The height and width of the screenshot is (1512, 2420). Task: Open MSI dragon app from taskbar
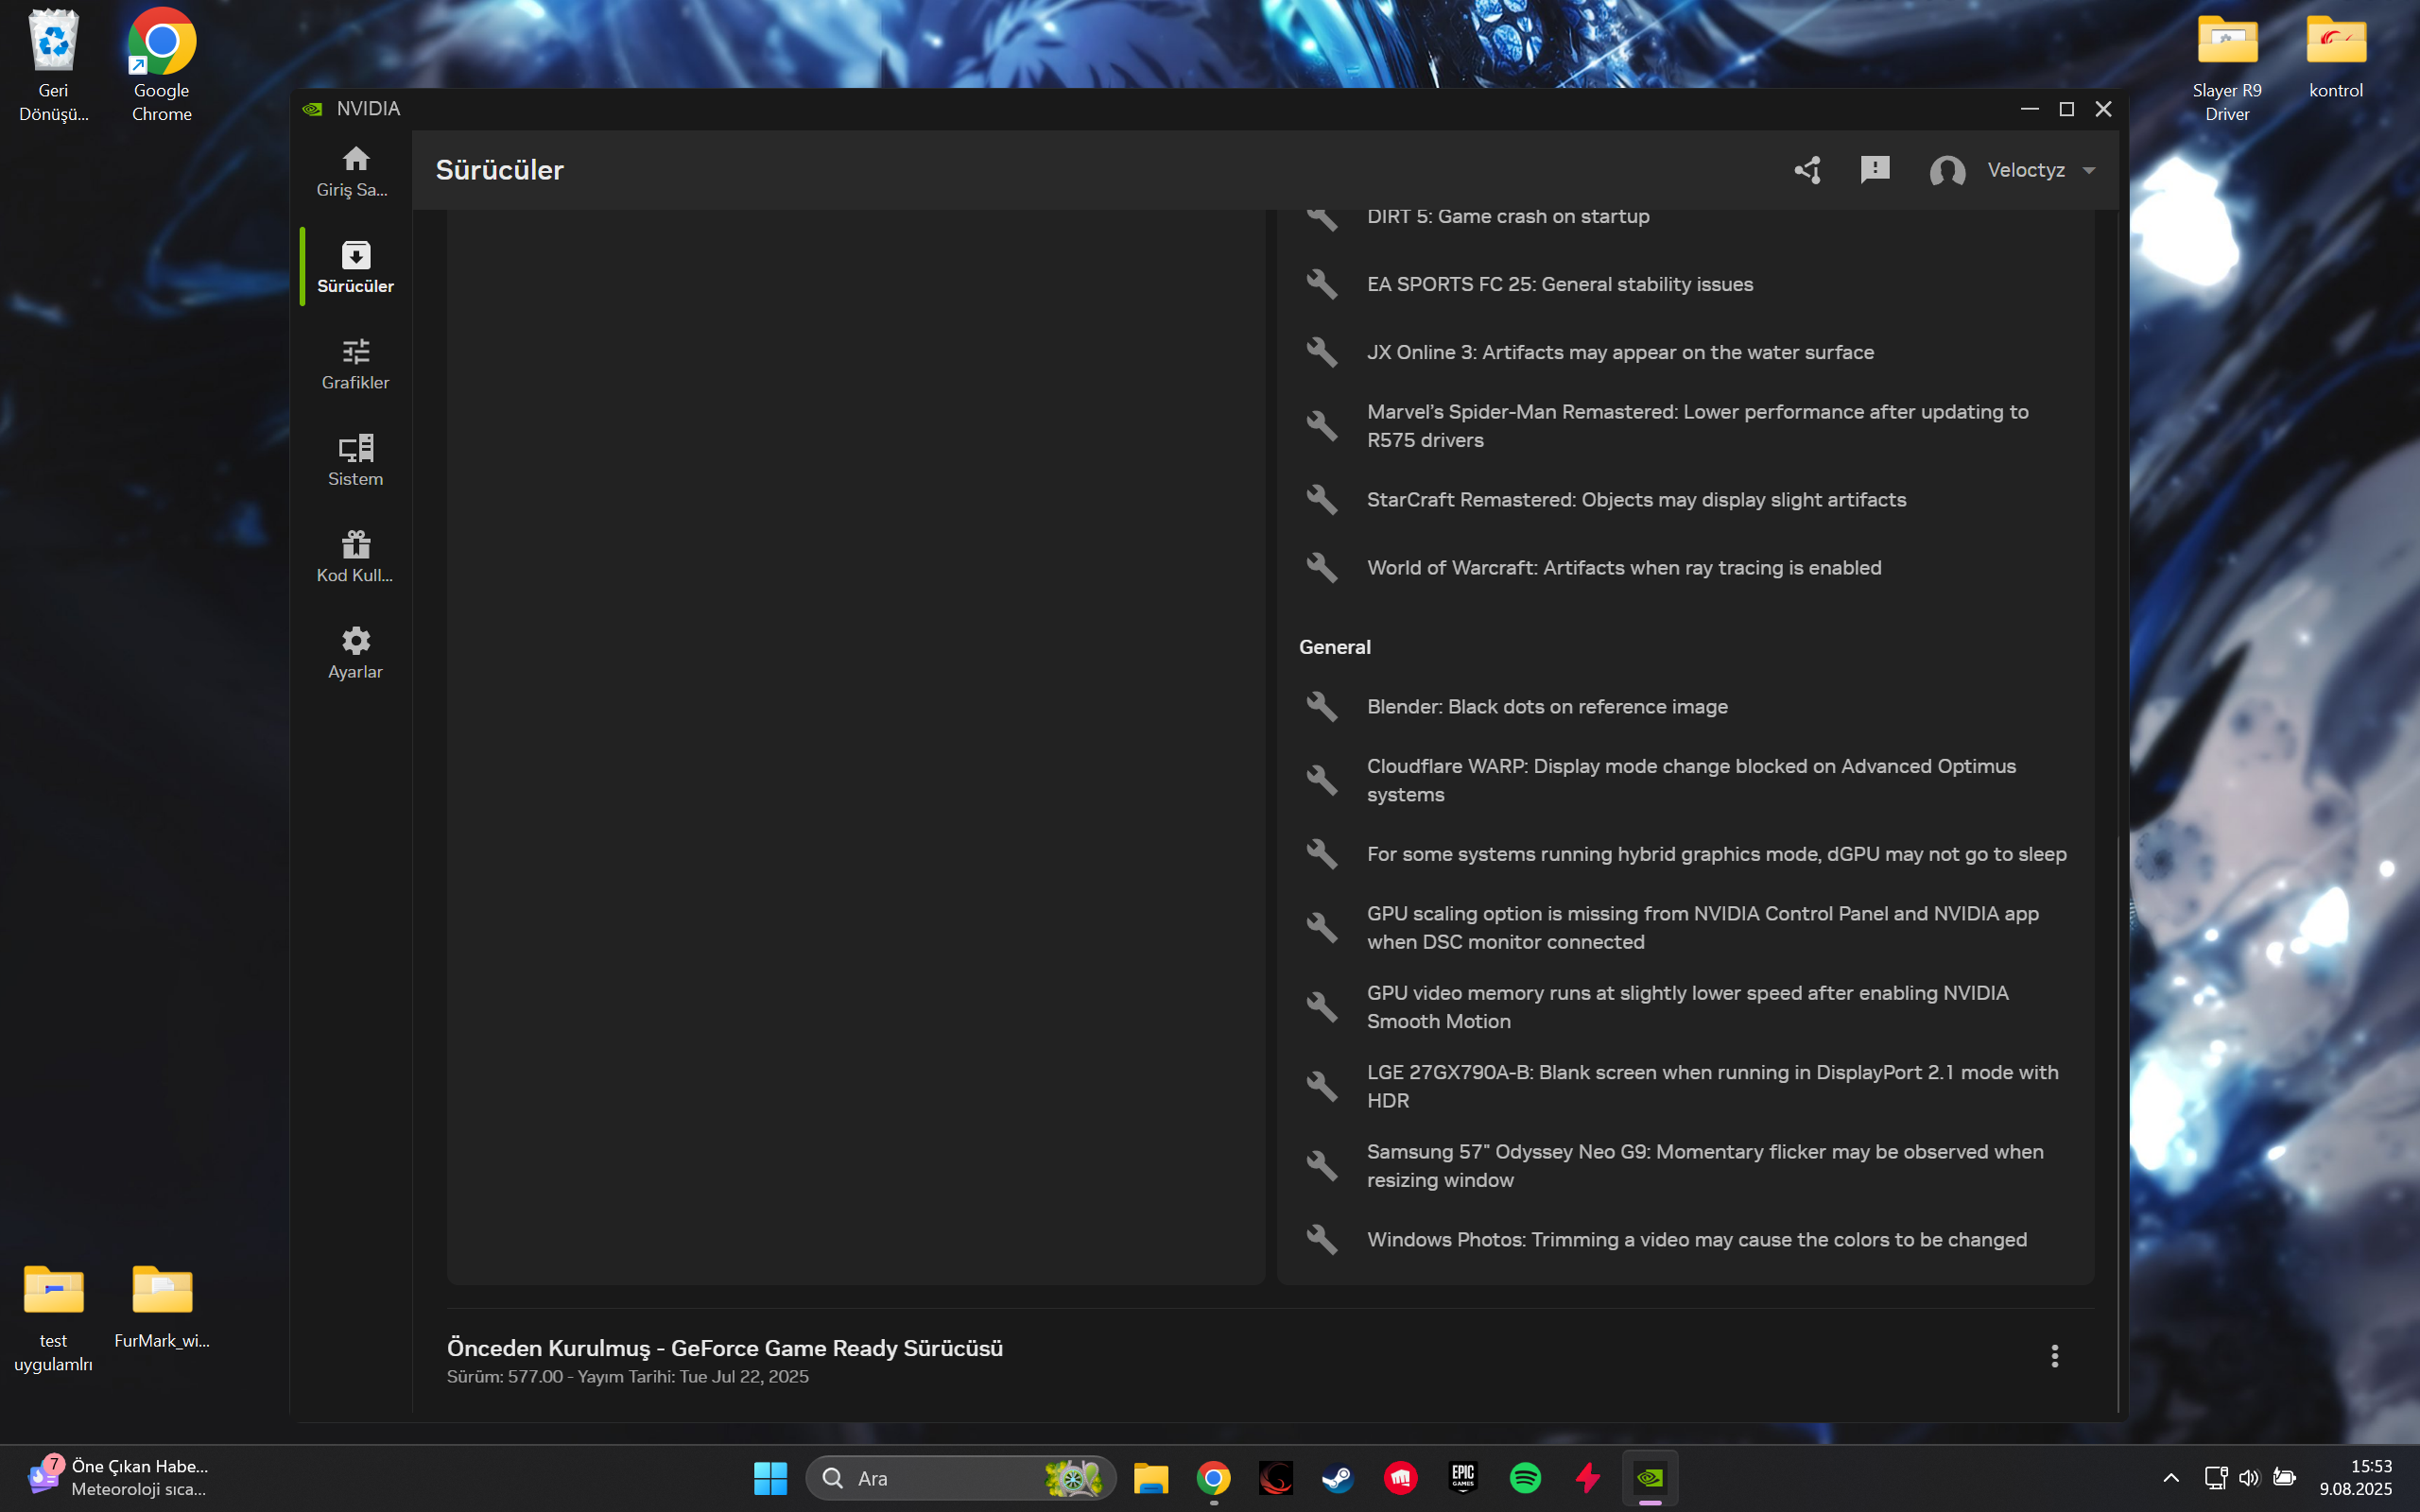click(1276, 1478)
